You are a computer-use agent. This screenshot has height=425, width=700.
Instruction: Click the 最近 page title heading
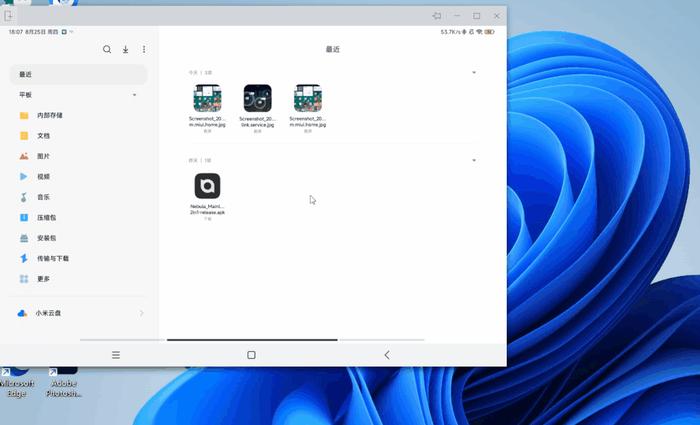[333, 49]
